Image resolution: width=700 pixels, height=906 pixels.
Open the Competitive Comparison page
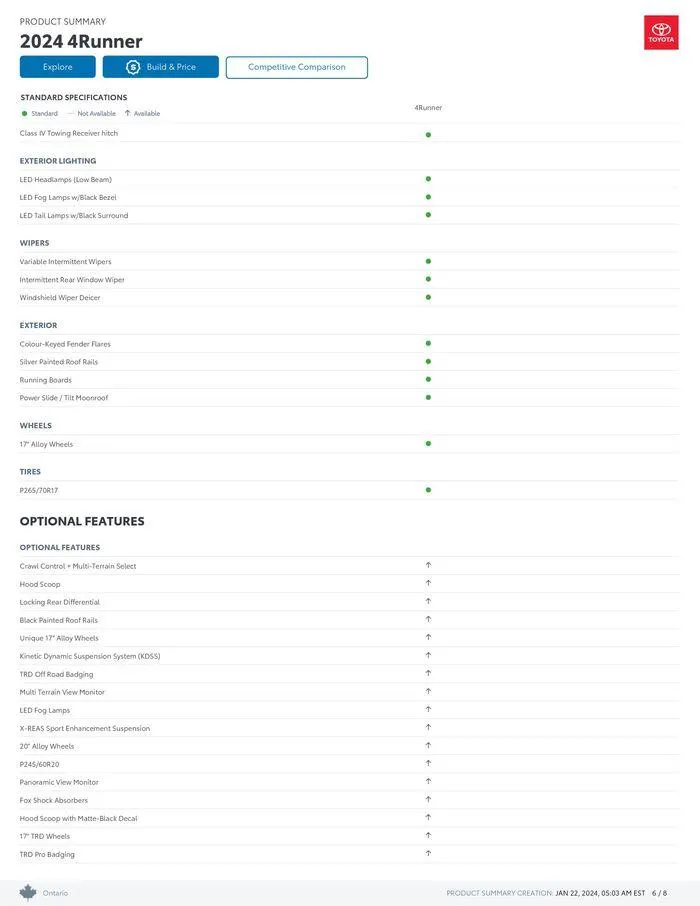[x=297, y=67]
